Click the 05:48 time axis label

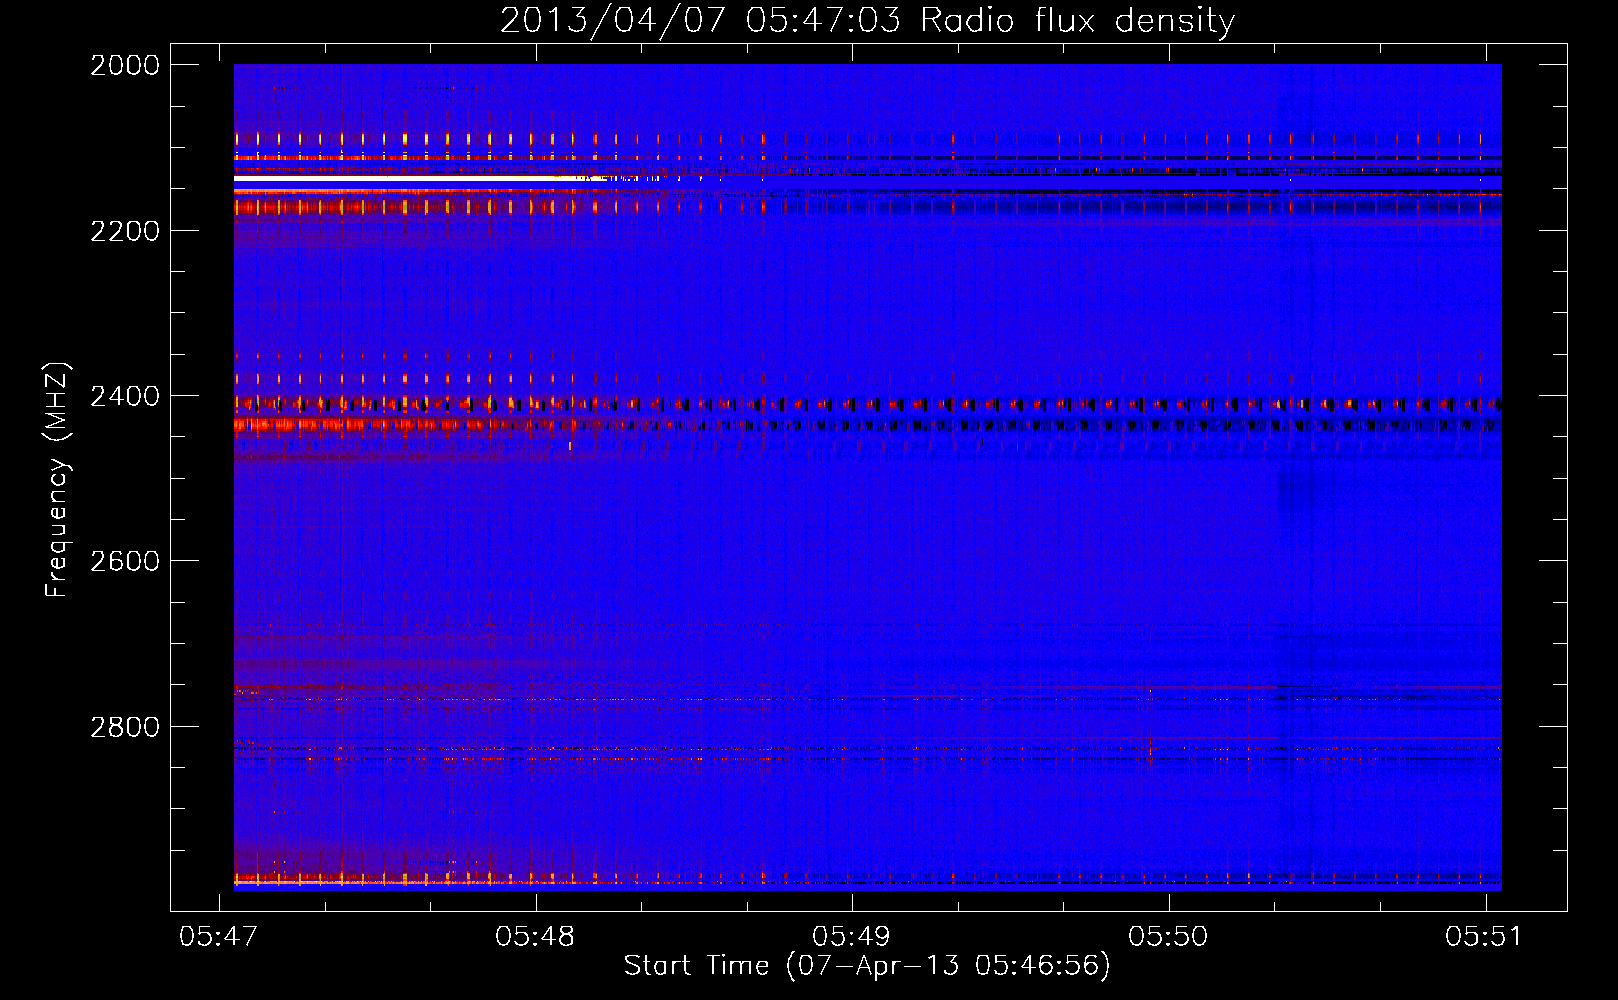pyautogui.click(x=535, y=936)
